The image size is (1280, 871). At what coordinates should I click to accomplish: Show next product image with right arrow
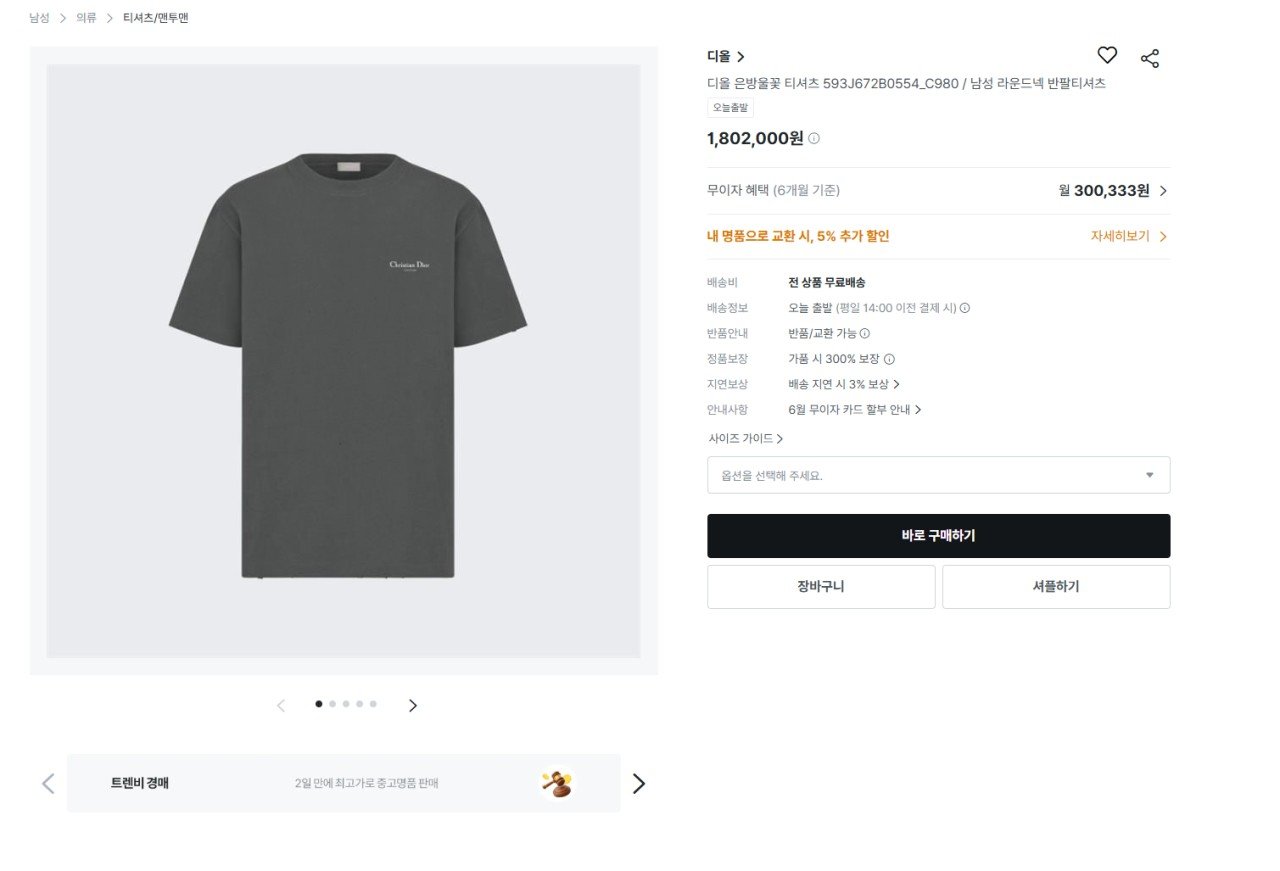tap(413, 705)
